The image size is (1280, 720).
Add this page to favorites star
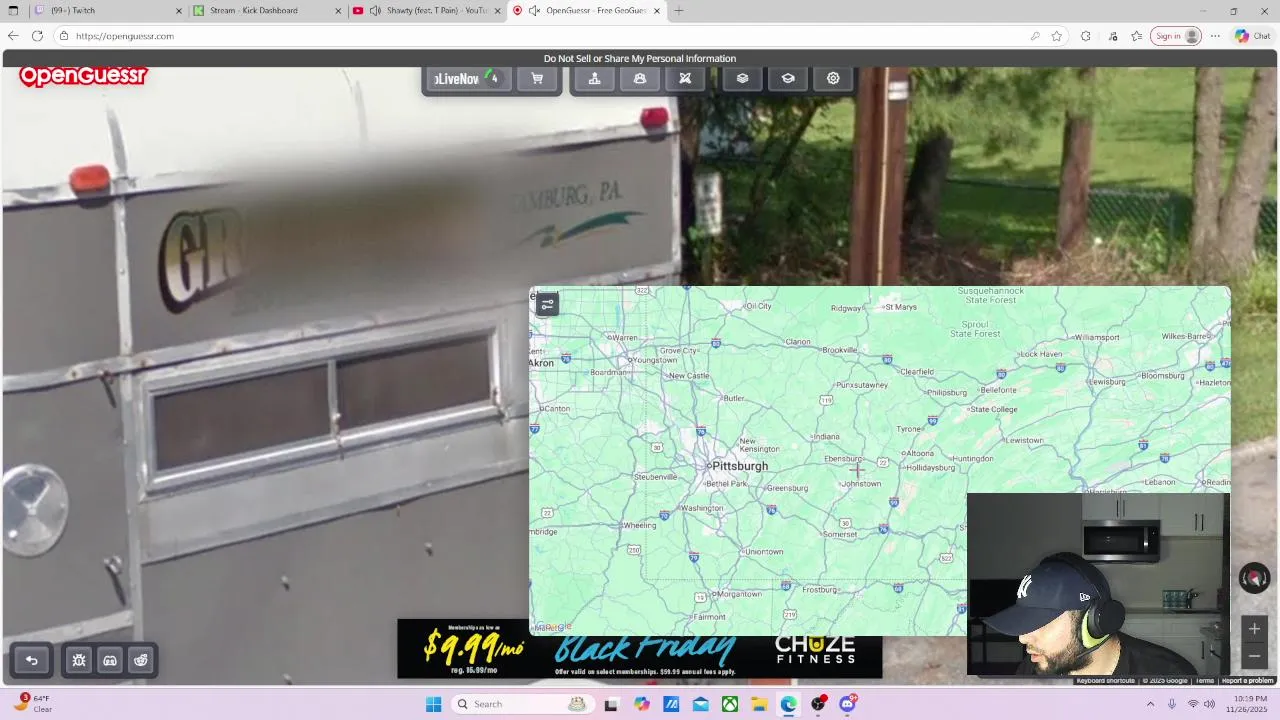(1056, 36)
